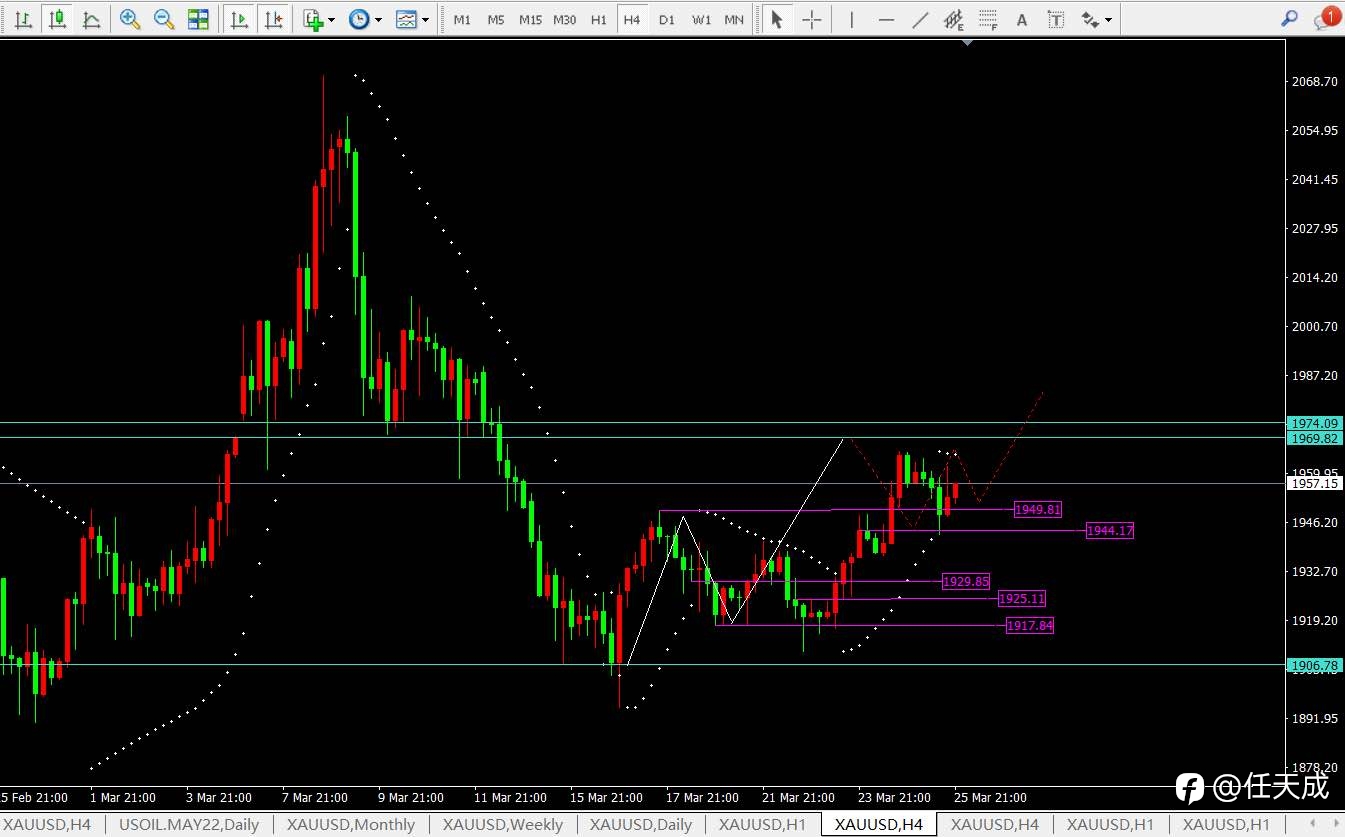
Task: Open the search magnifier icon
Action: click(1290, 18)
